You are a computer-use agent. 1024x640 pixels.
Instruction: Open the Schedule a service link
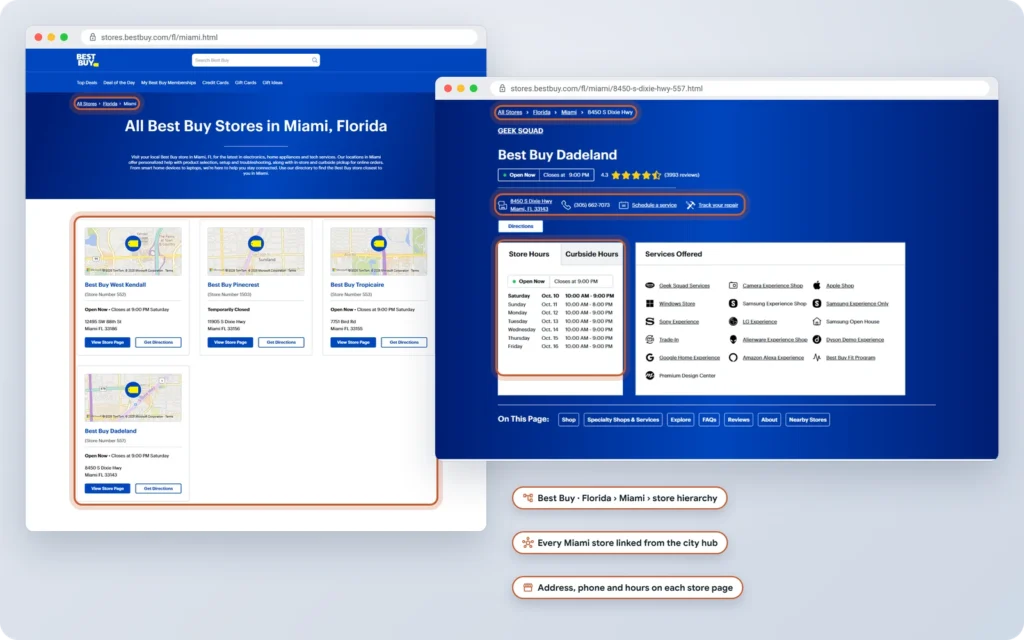tap(654, 205)
